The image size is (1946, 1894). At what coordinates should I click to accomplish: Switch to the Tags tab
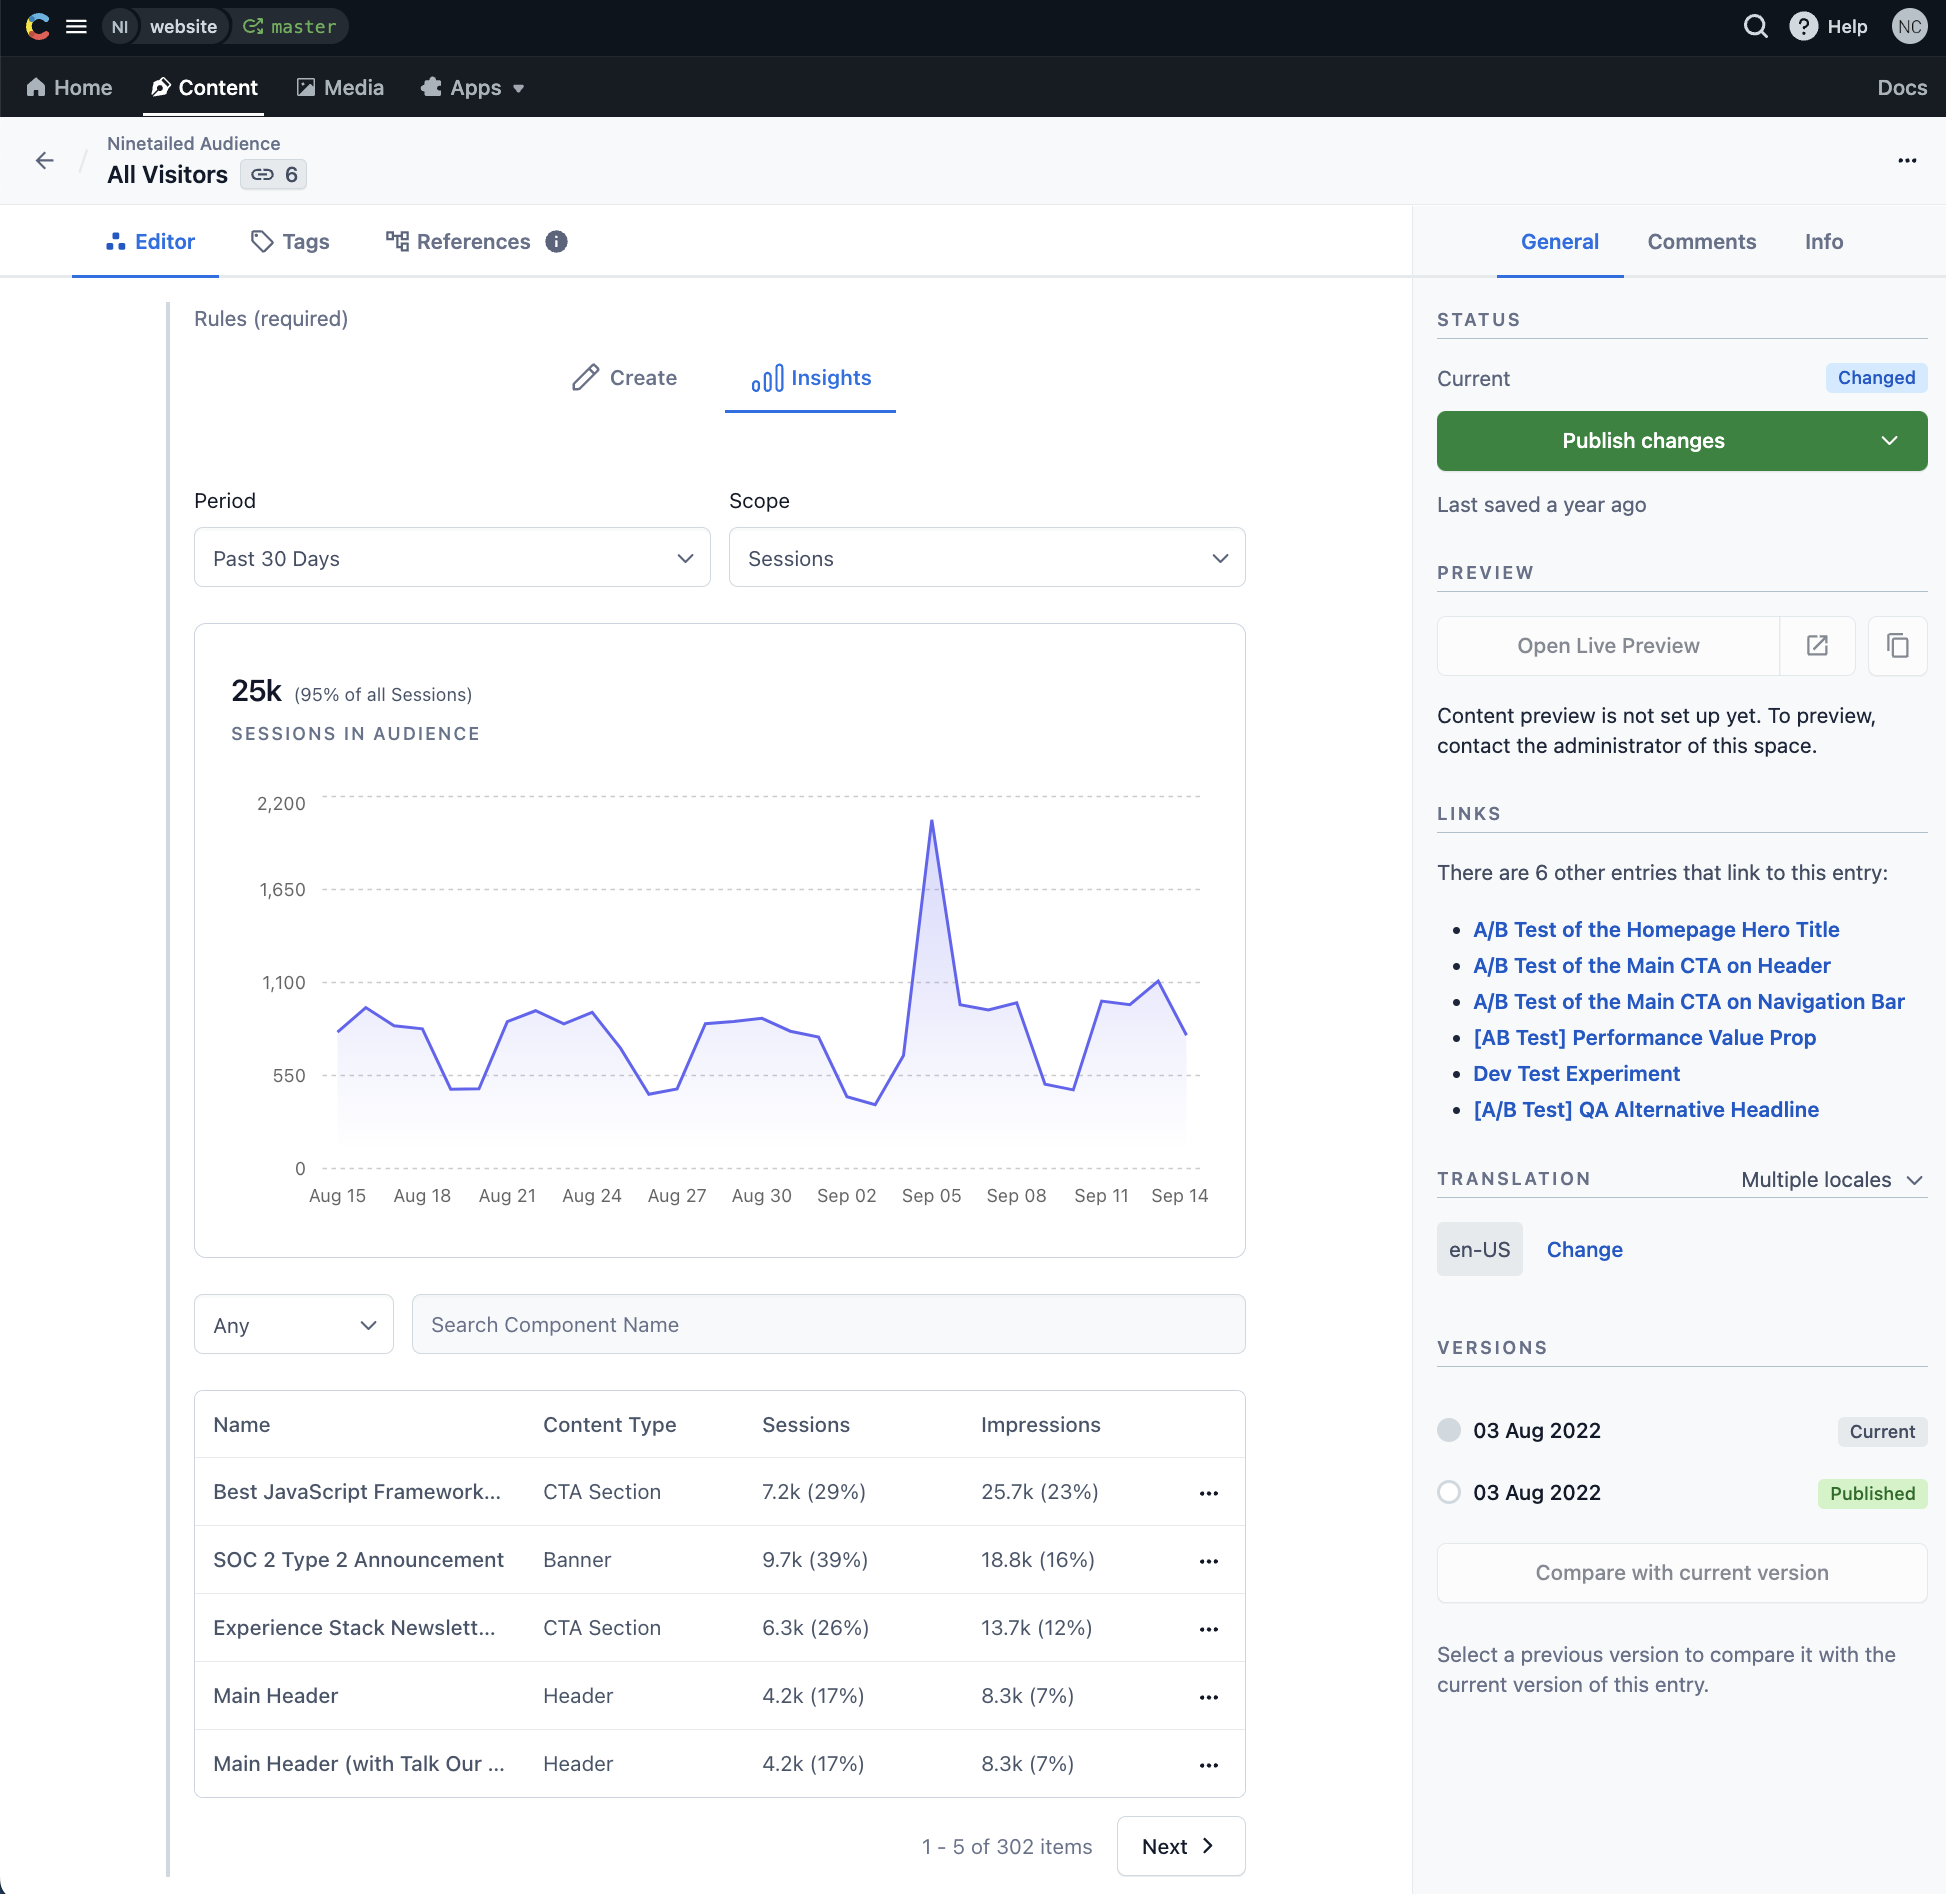[290, 242]
